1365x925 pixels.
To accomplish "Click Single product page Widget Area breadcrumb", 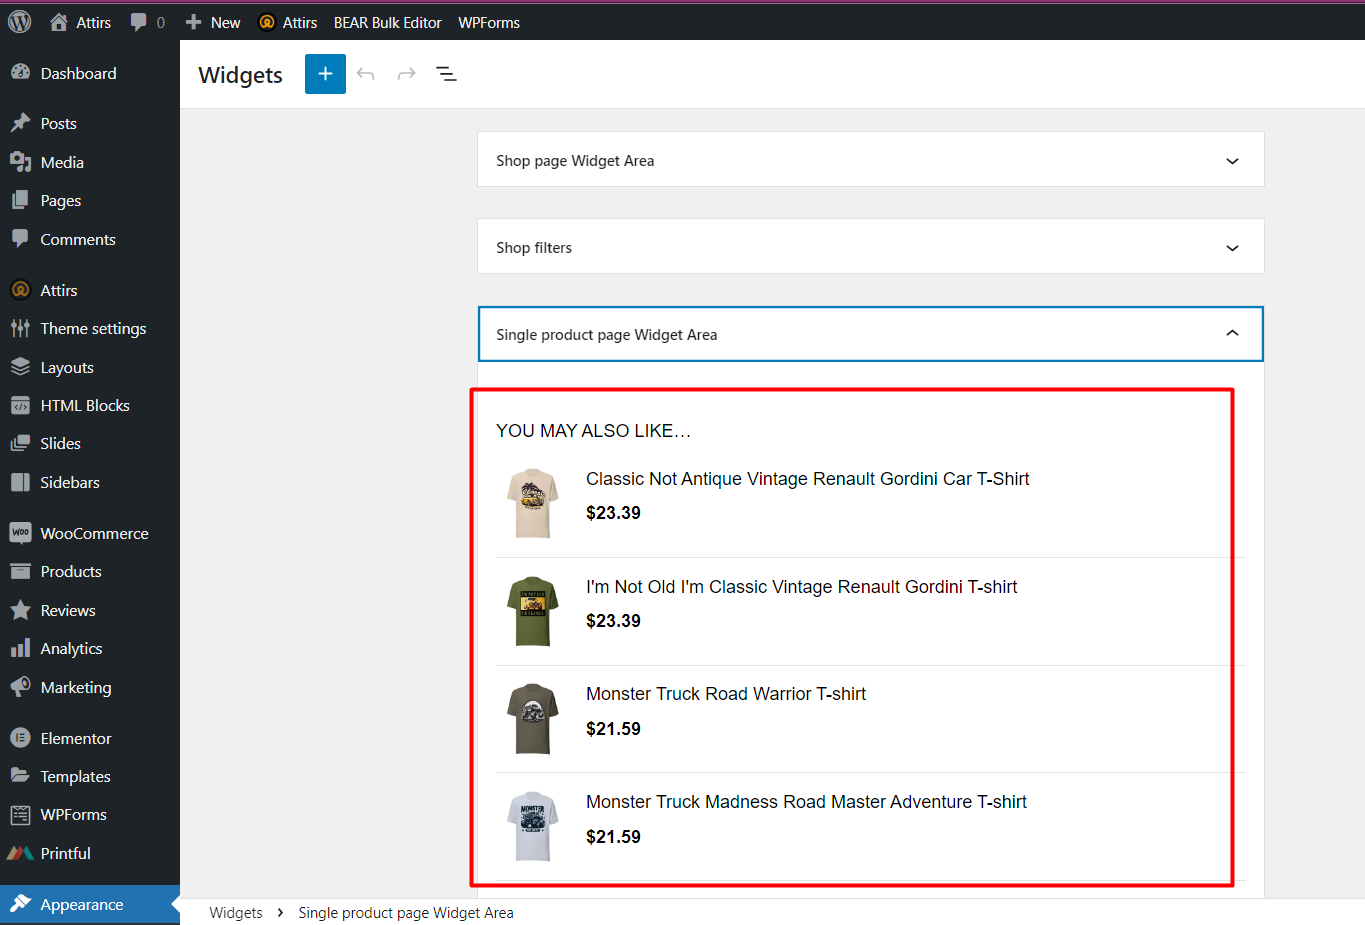I will point(406,912).
